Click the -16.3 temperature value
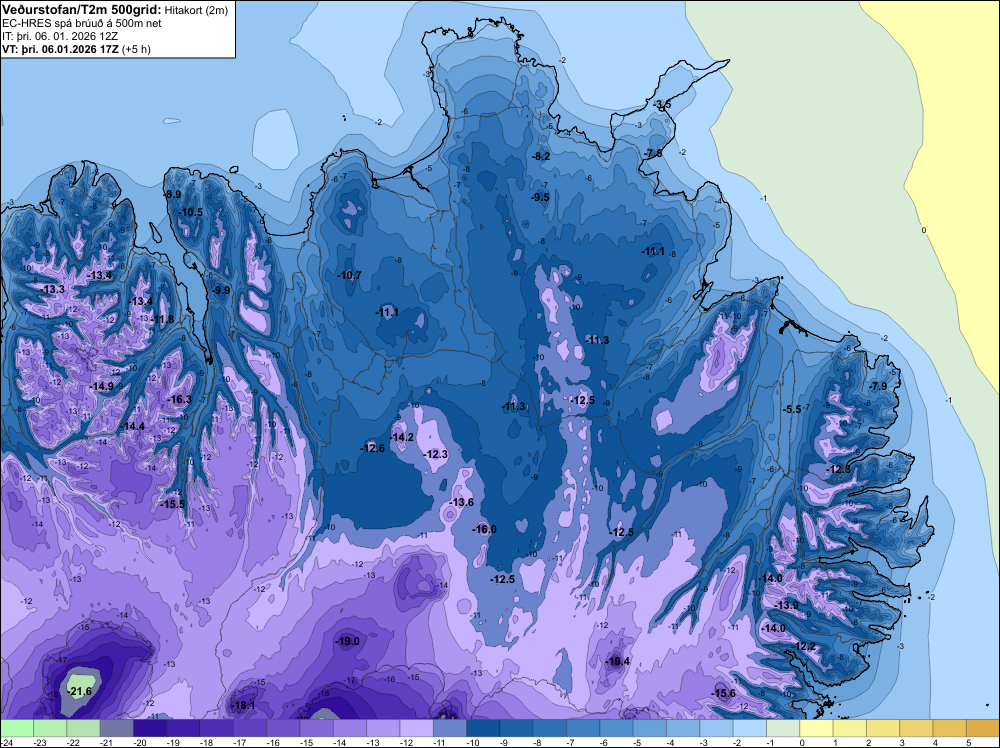Screen dimensions: 1000x748 (179, 399)
